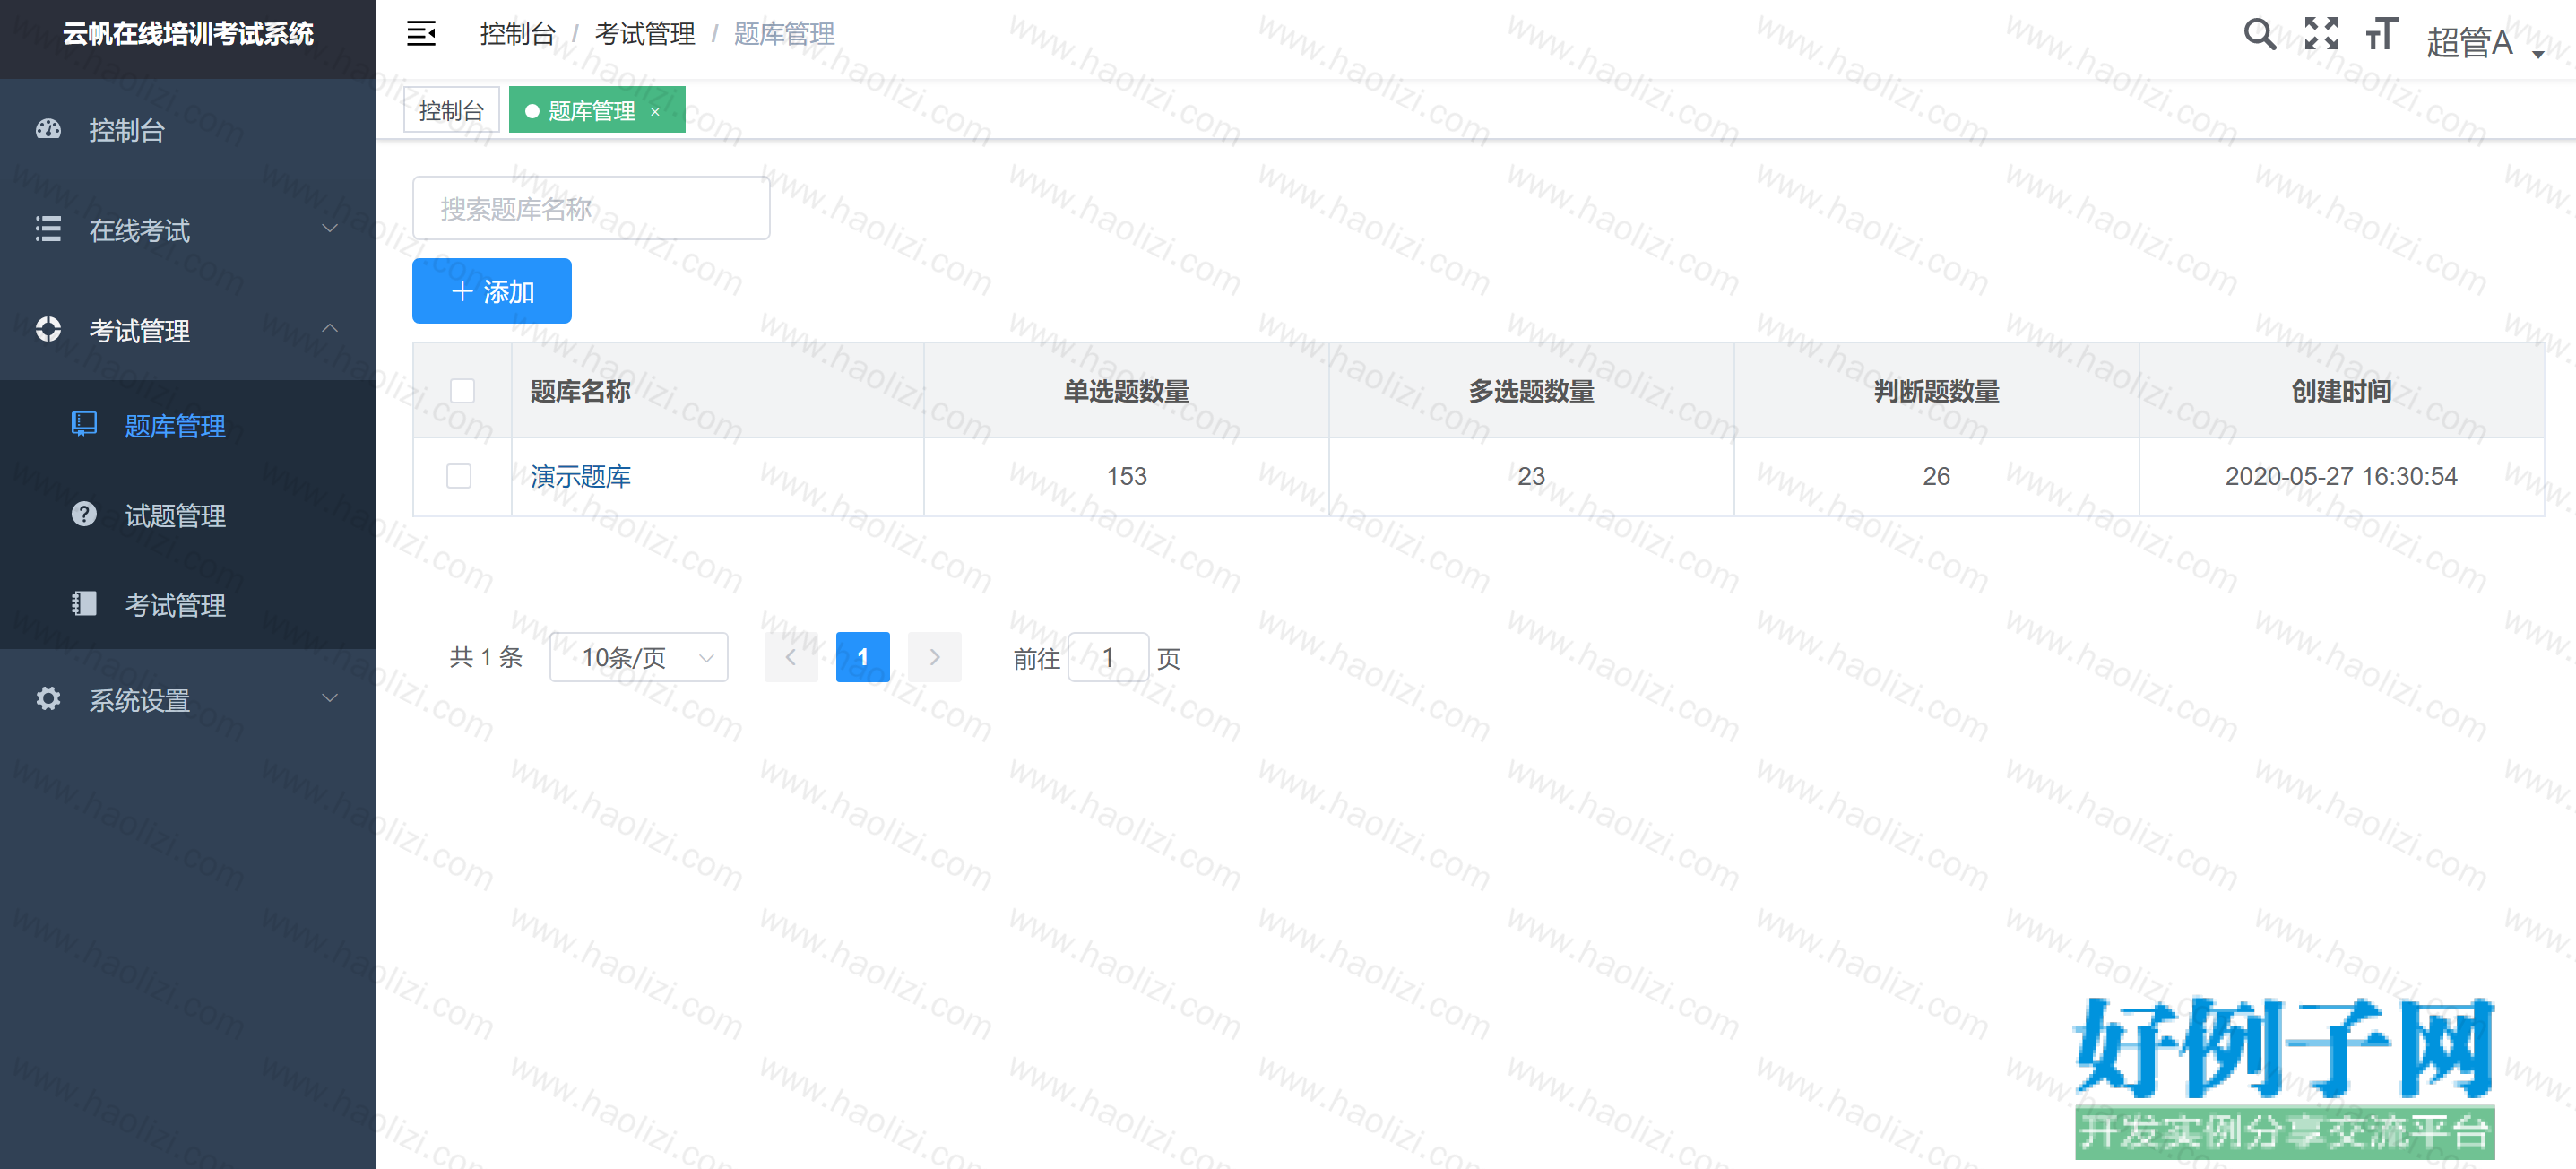Viewport: 2576px width, 1169px height.
Task: Click the 云帆在线培训考试系统 title
Action: click(x=188, y=34)
